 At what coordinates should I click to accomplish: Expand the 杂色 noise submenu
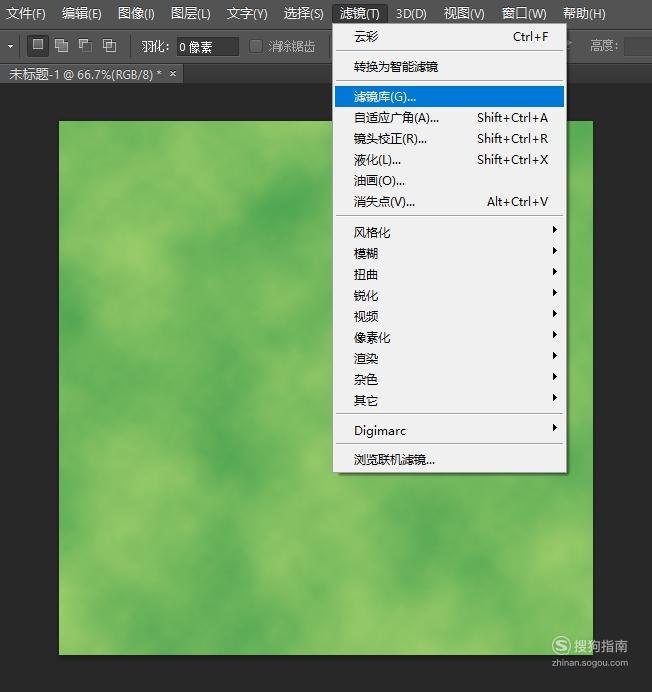(449, 380)
